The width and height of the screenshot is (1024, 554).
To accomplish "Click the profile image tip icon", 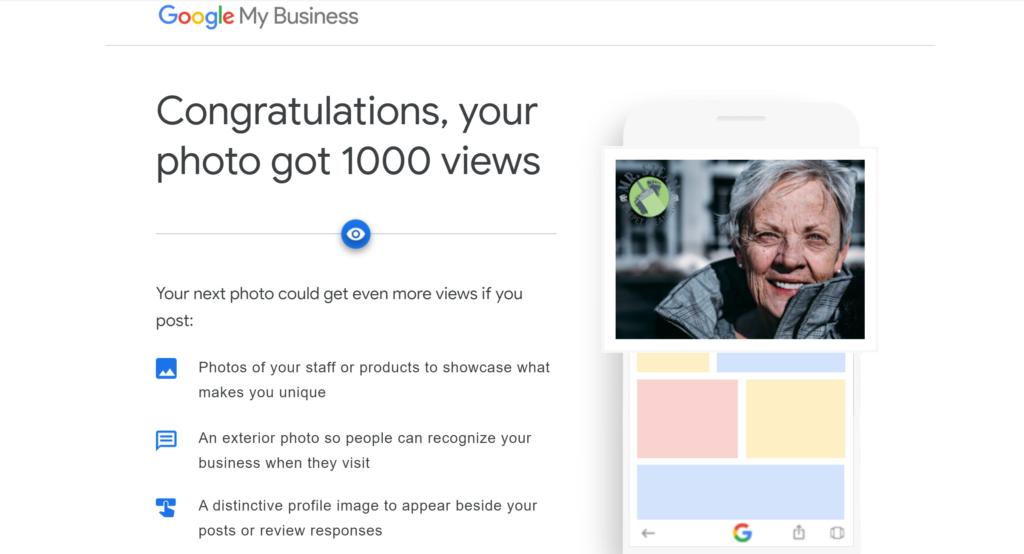I will click(167, 507).
